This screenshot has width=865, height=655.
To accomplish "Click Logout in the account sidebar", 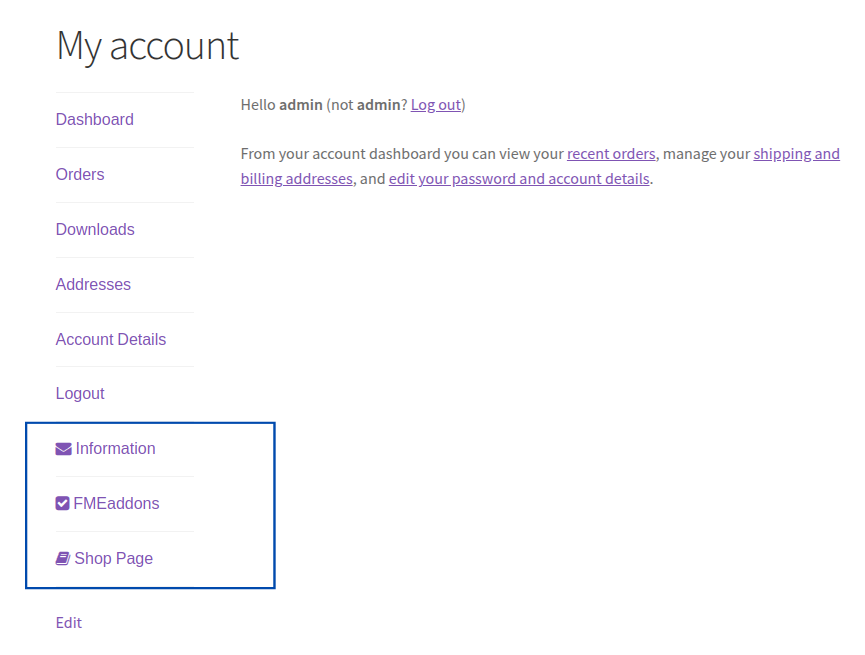I will [80, 394].
